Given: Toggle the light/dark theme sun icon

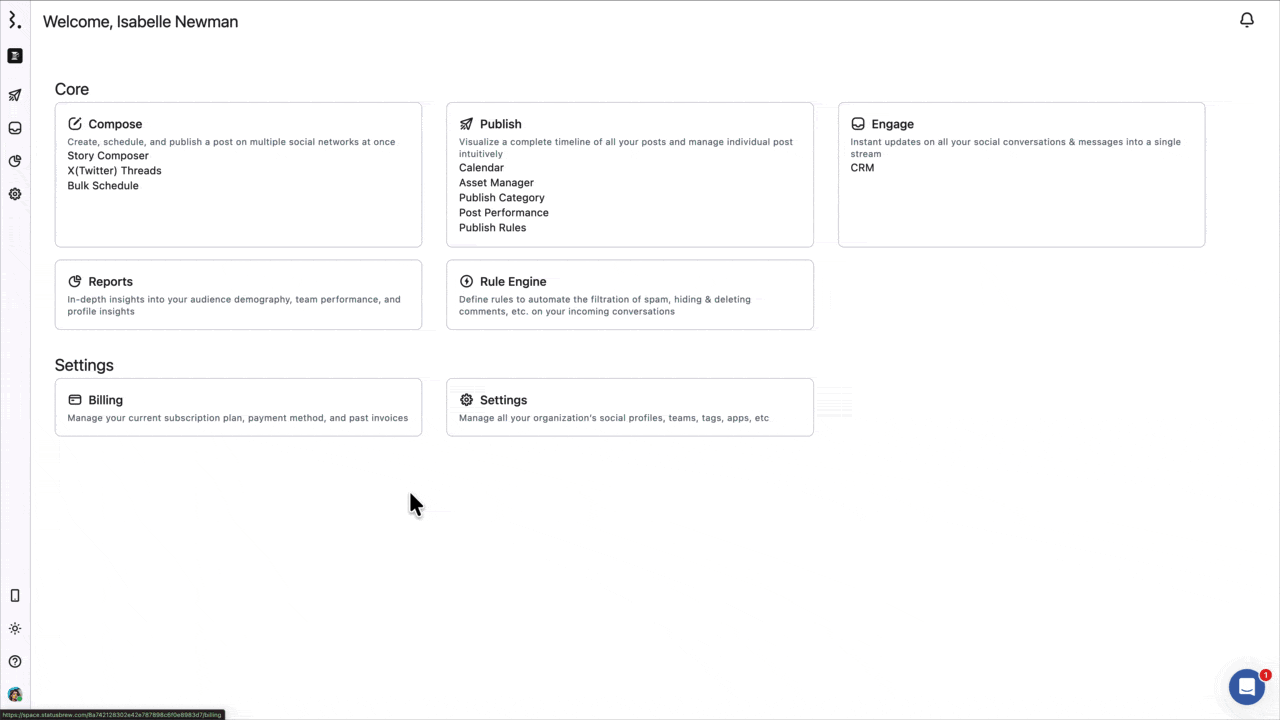Looking at the screenshot, I should point(15,629).
